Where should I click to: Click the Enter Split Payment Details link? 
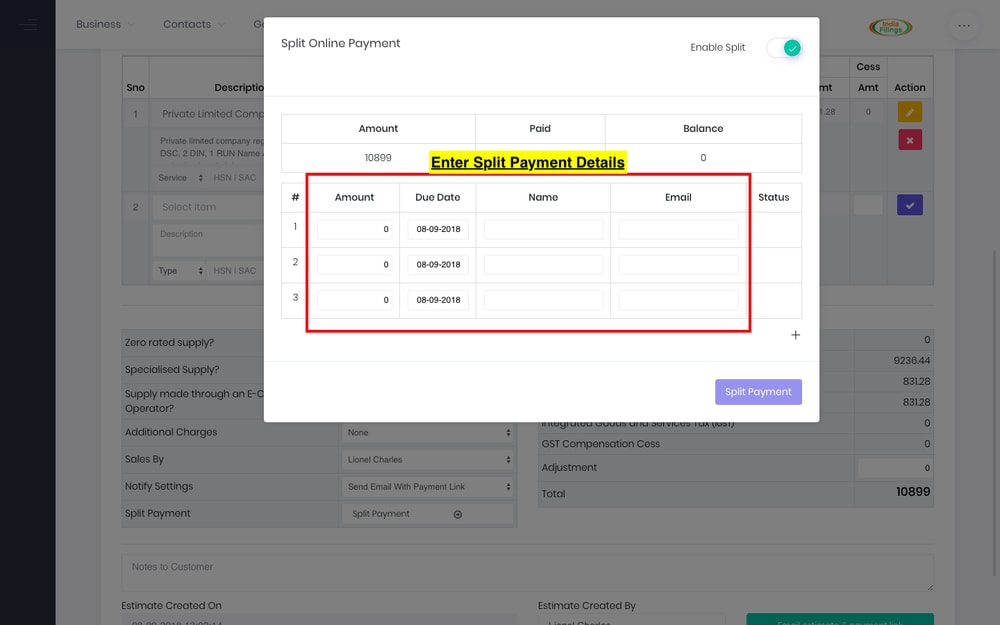(x=527, y=161)
